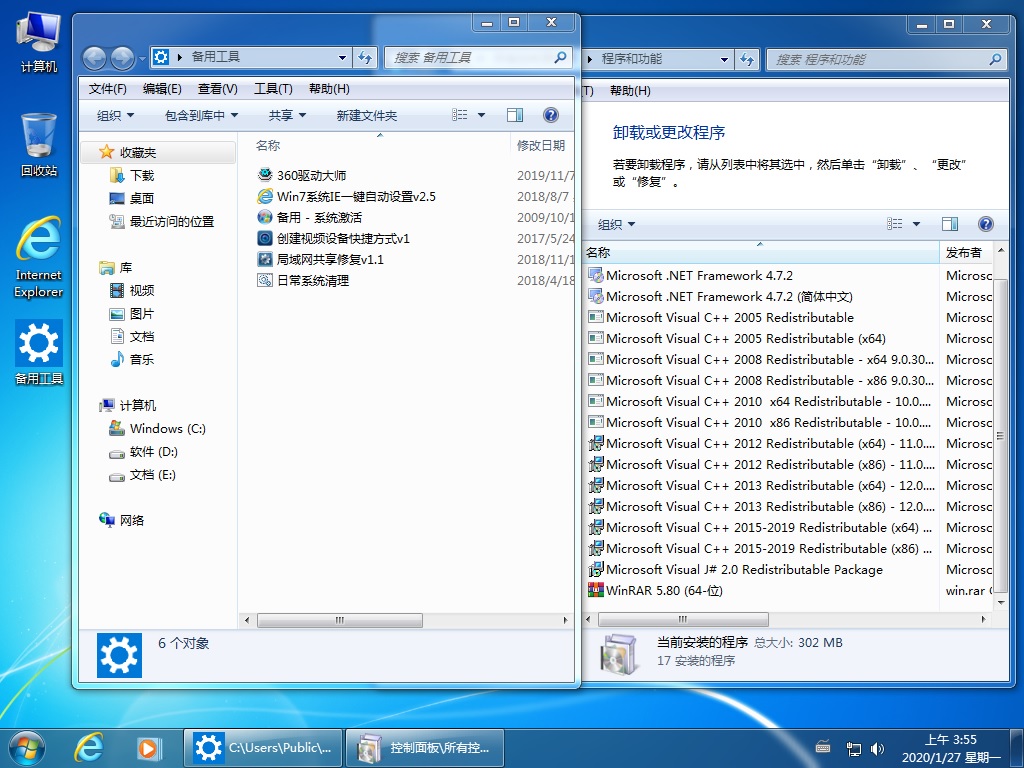
Task: Open the 回收站 recycle bin icon
Action: (x=39, y=145)
